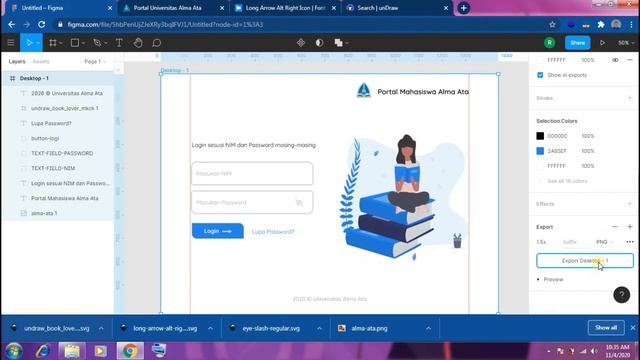This screenshot has width=640, height=360.
Task: Open the Chrome extensions puzzle icon
Action: point(601,24)
